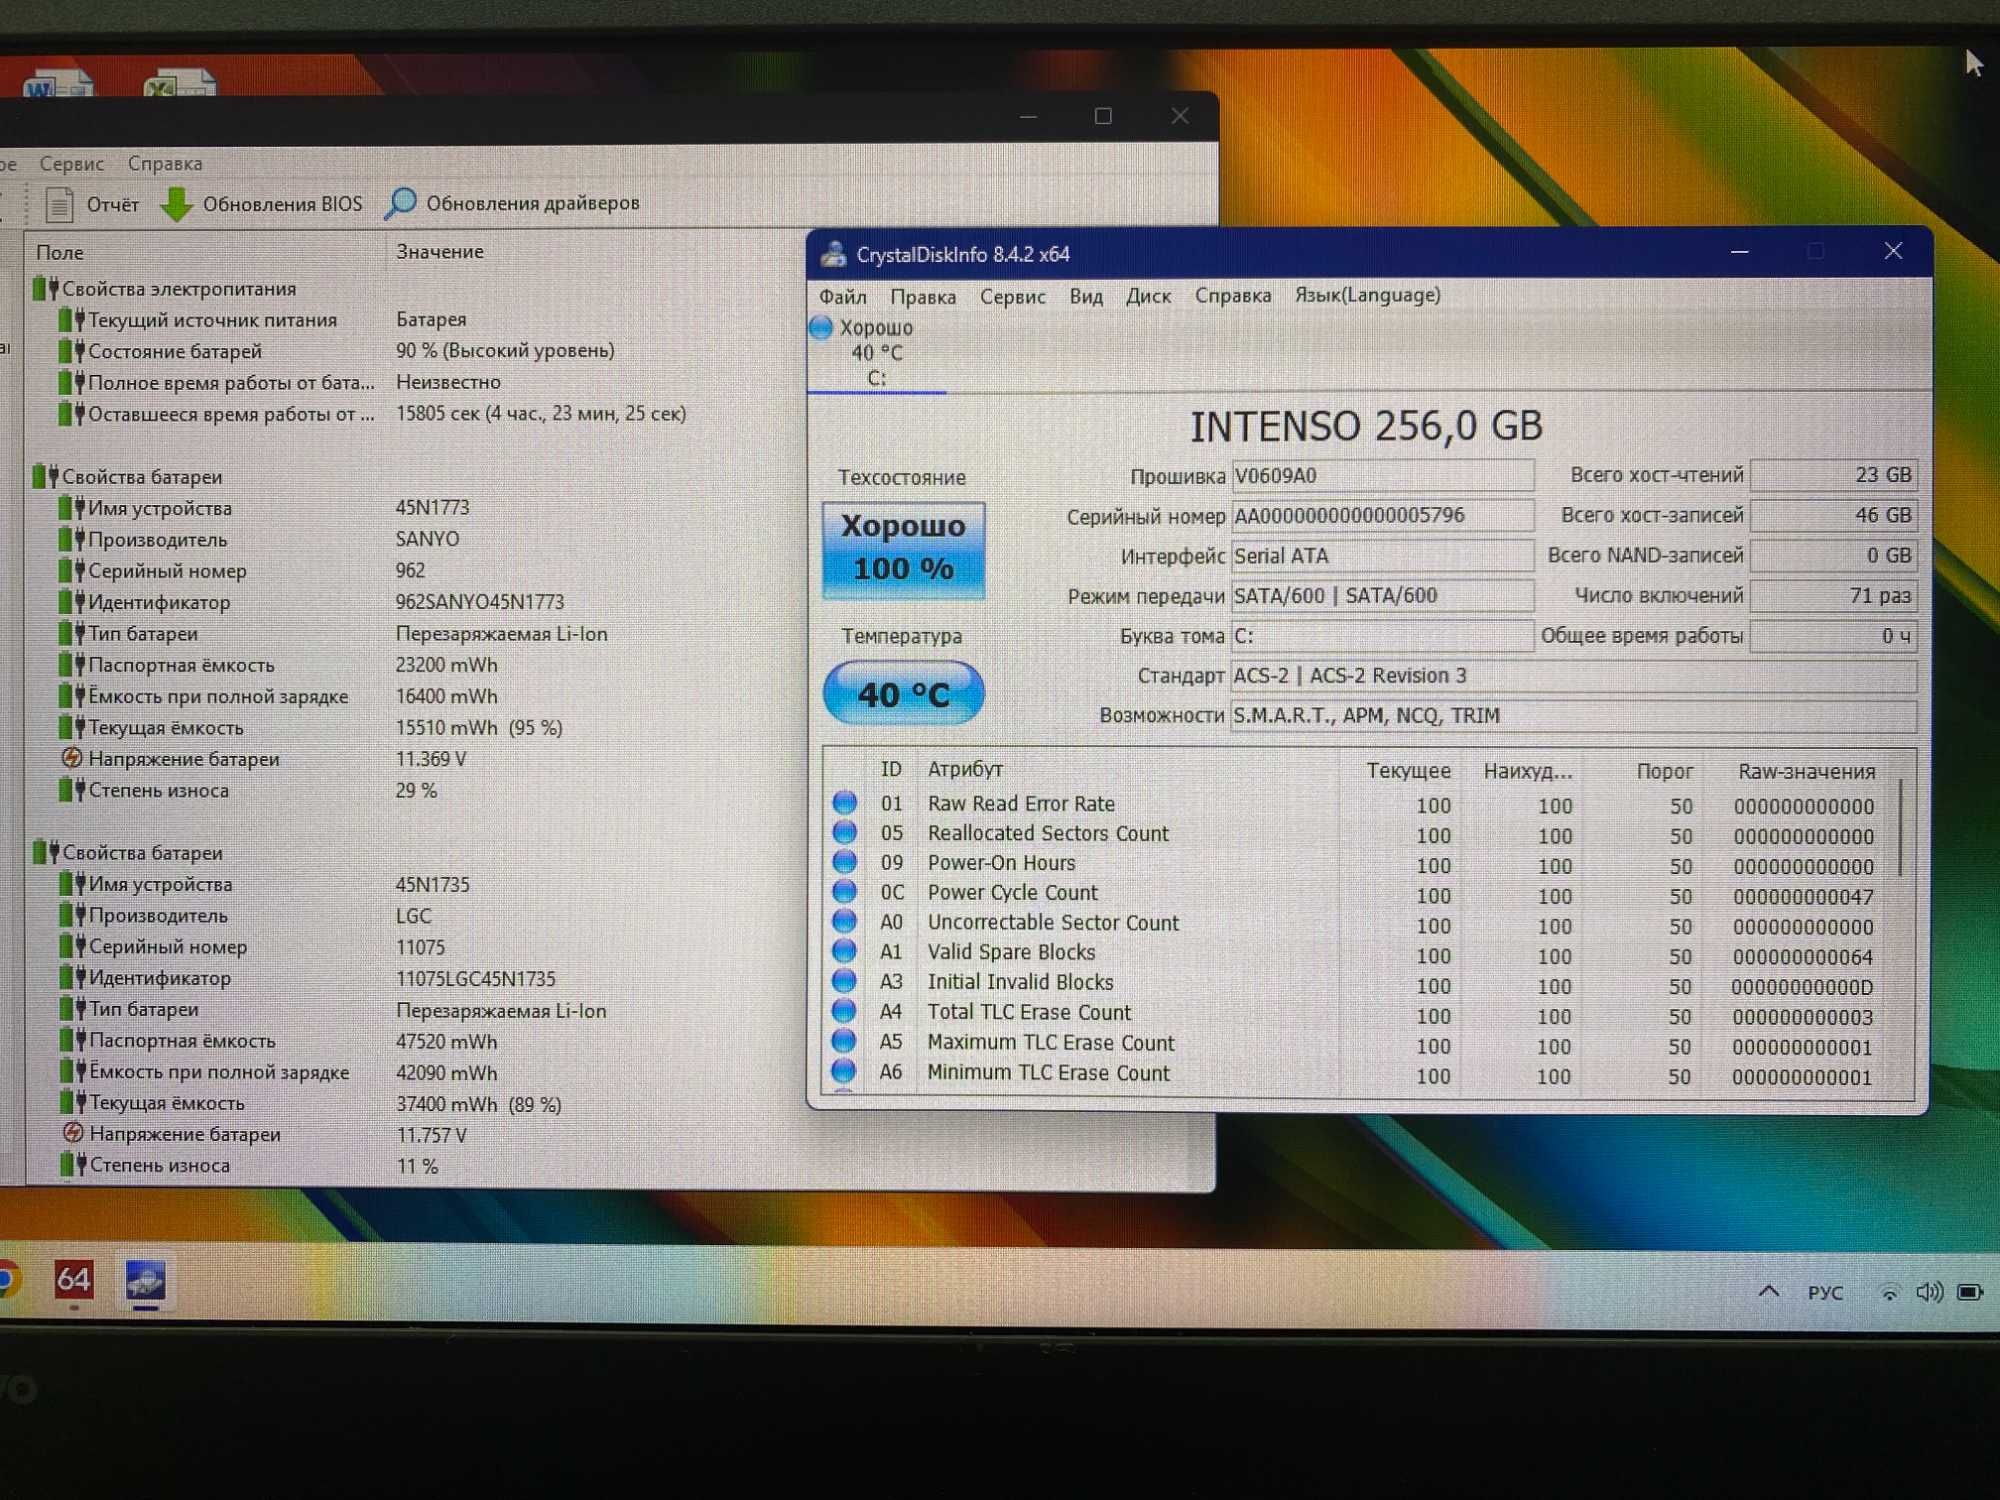Click the AIDA64 icon in the taskbar
The width and height of the screenshot is (2000, 1500).
[73, 1280]
